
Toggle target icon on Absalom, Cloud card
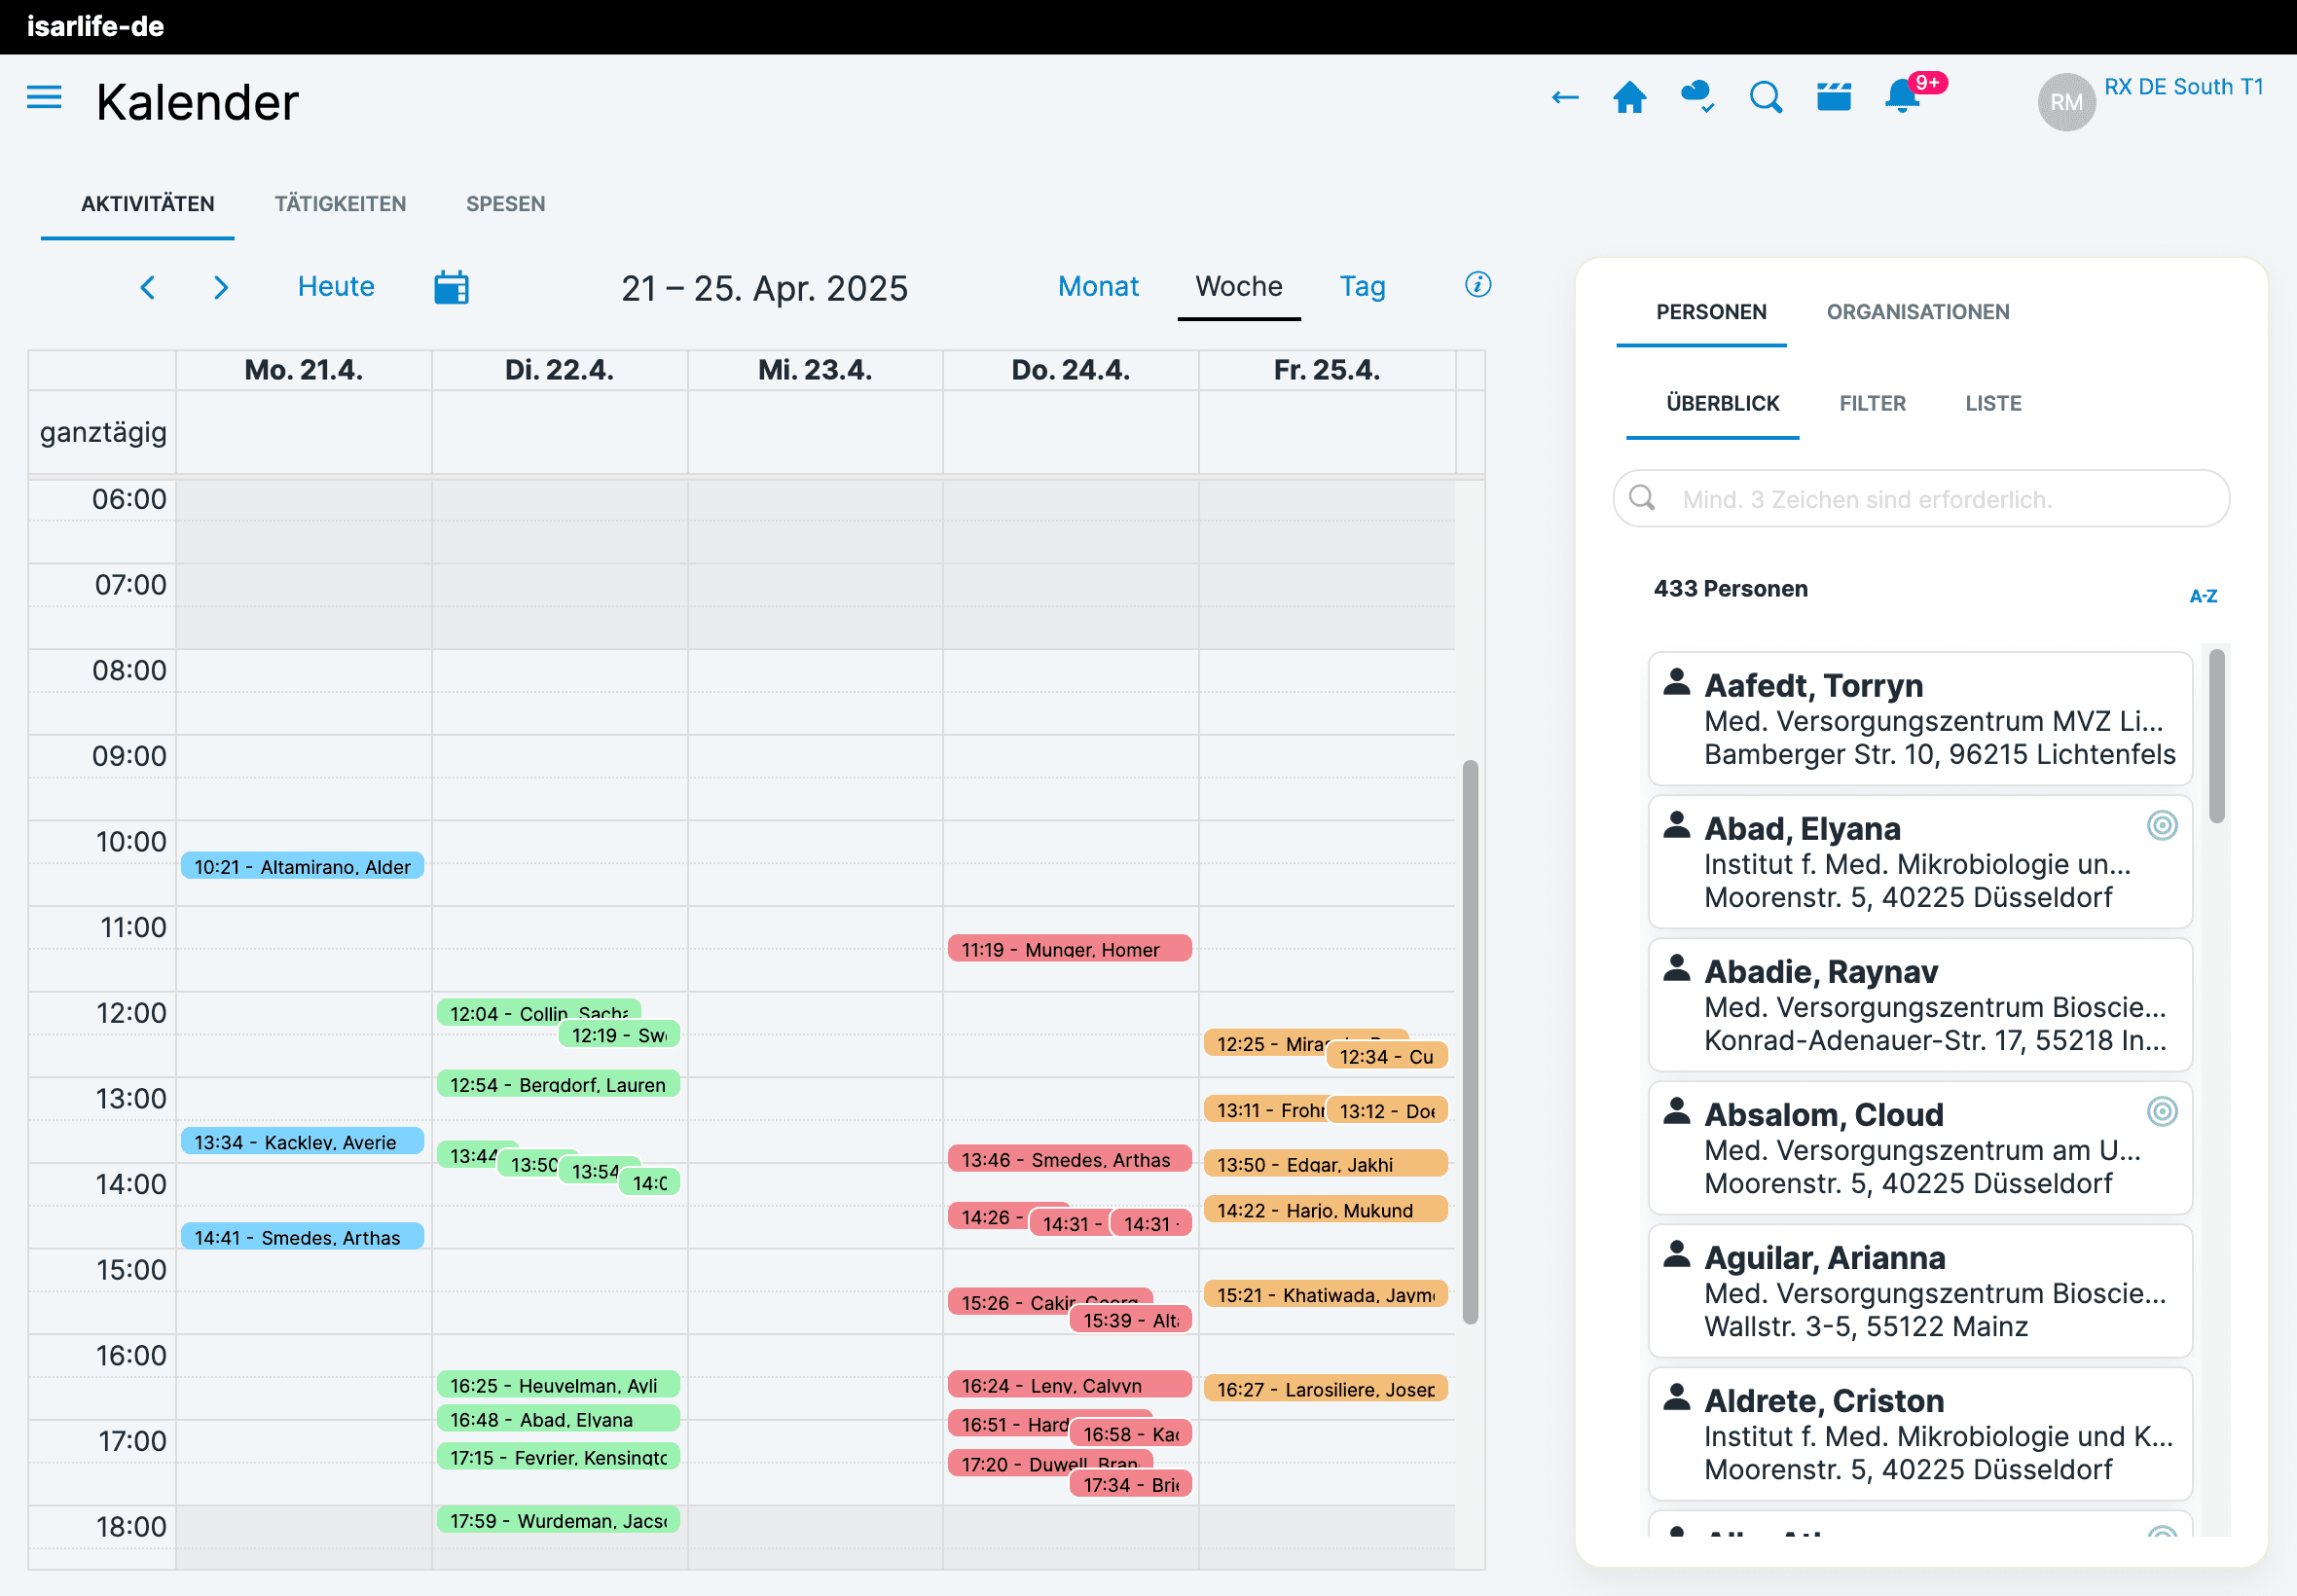[2161, 1111]
